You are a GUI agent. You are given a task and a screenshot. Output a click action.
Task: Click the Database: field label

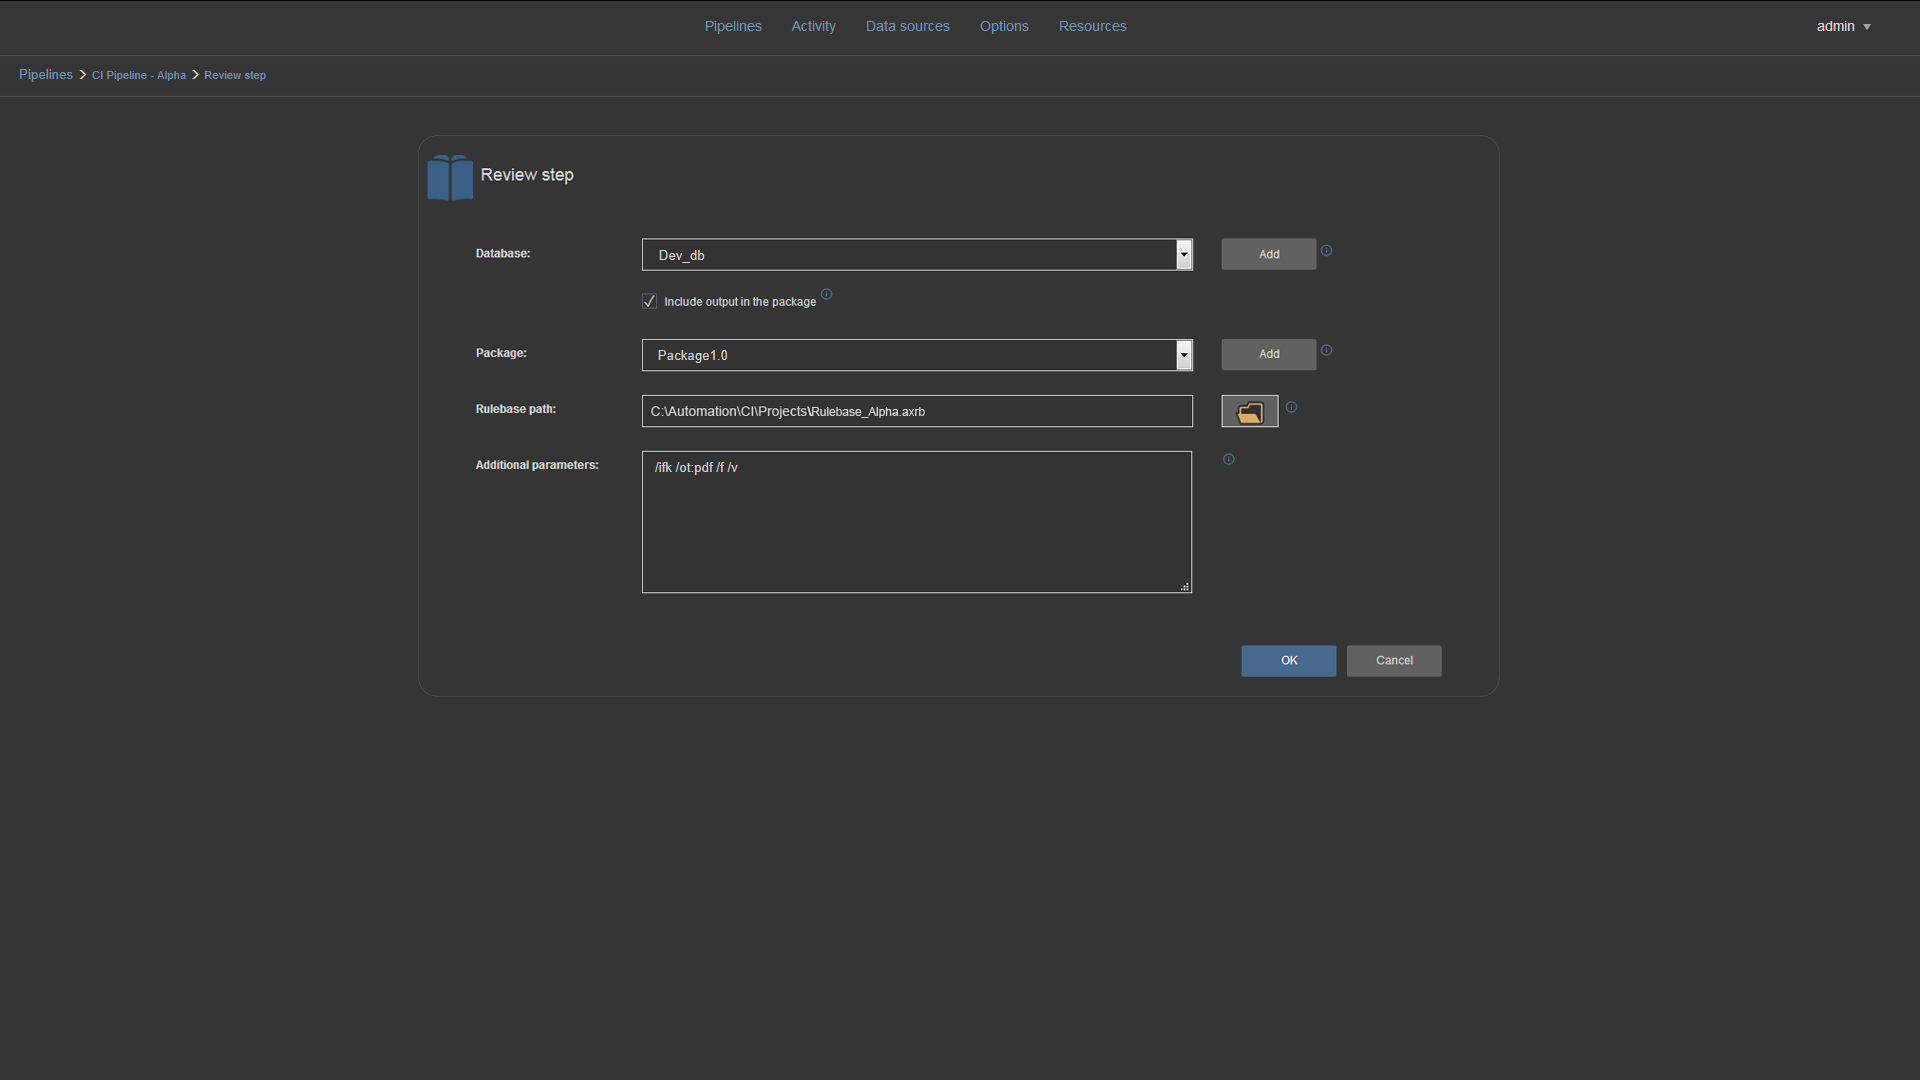point(503,253)
